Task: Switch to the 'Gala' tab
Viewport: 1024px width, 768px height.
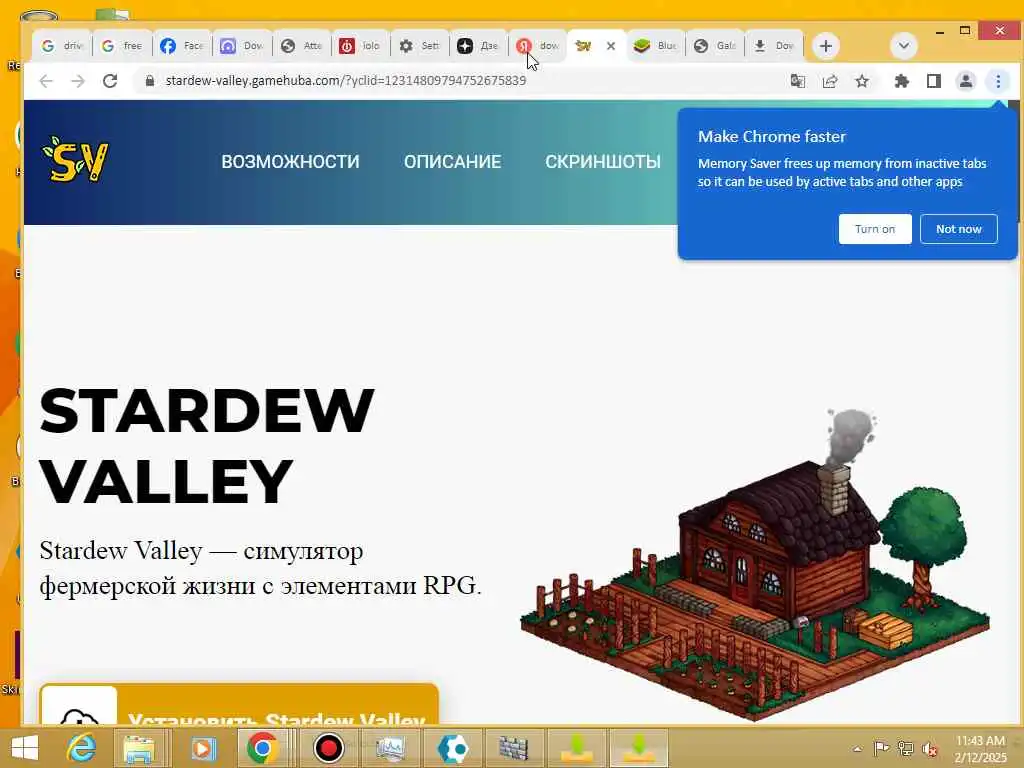Action: [715, 46]
